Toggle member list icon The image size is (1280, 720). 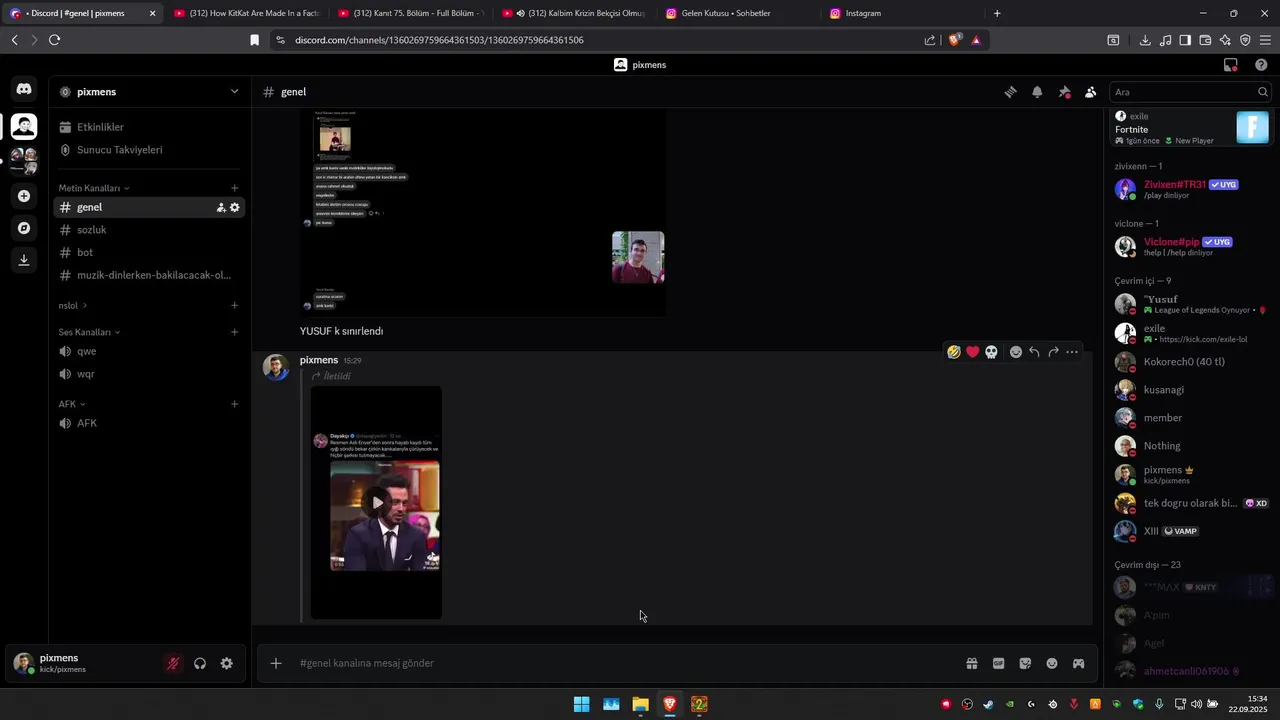[x=1090, y=92]
